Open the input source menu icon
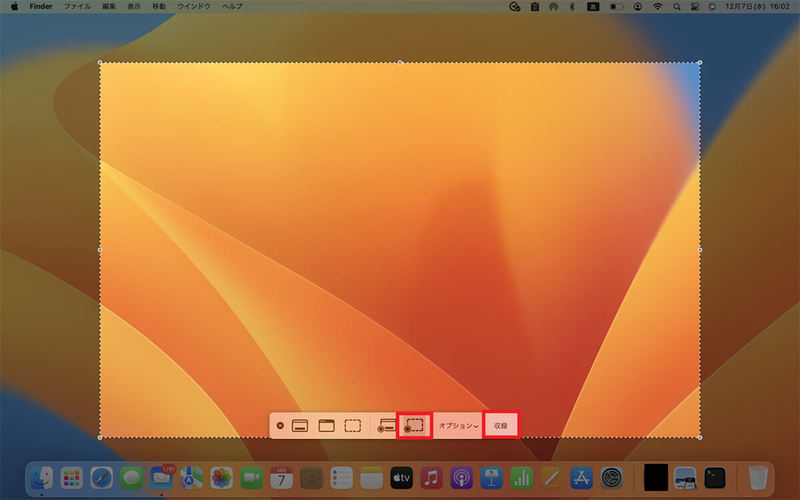 point(593,7)
